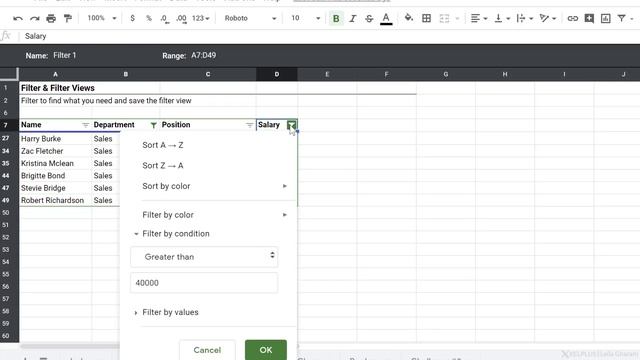Click the Merge cells icon

[x=444, y=18]
